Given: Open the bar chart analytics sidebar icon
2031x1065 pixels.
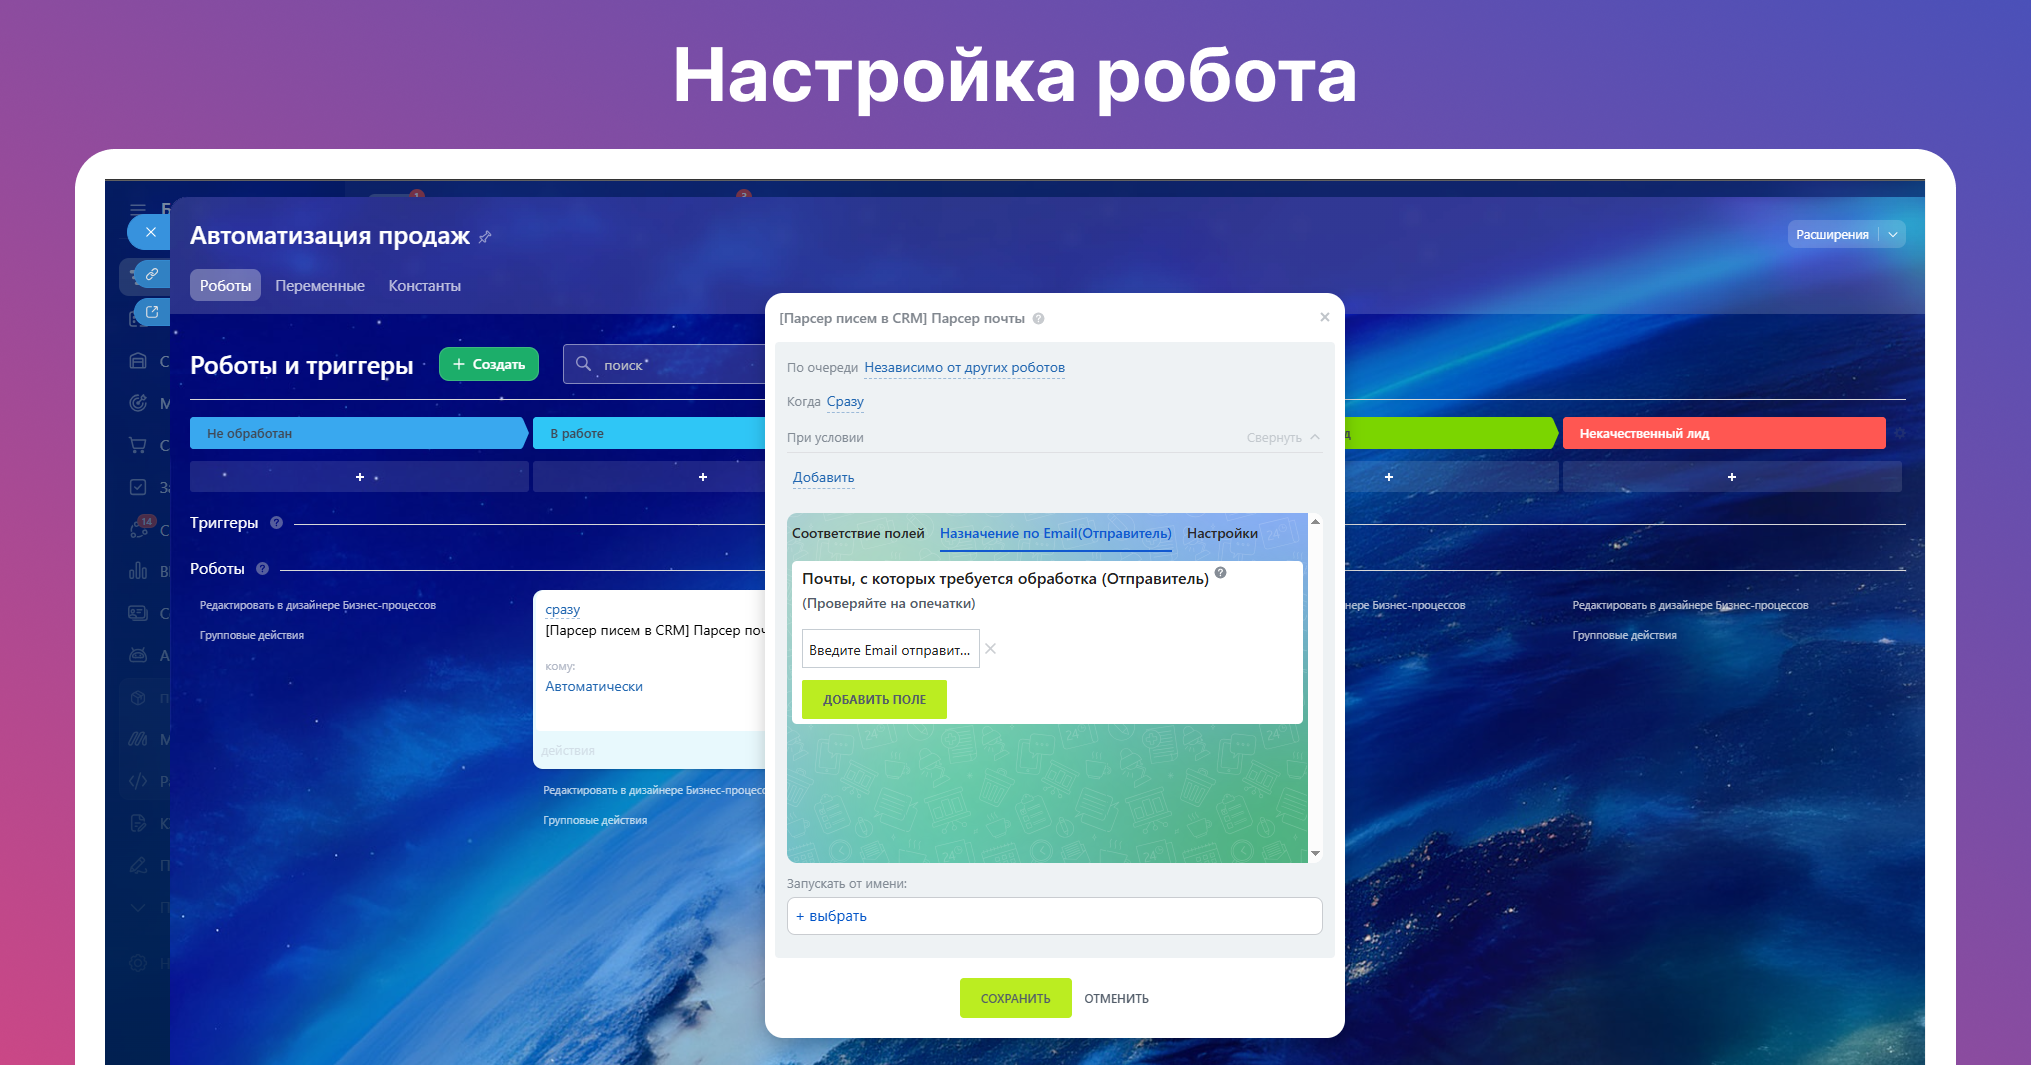Looking at the screenshot, I should pyautogui.click(x=138, y=571).
